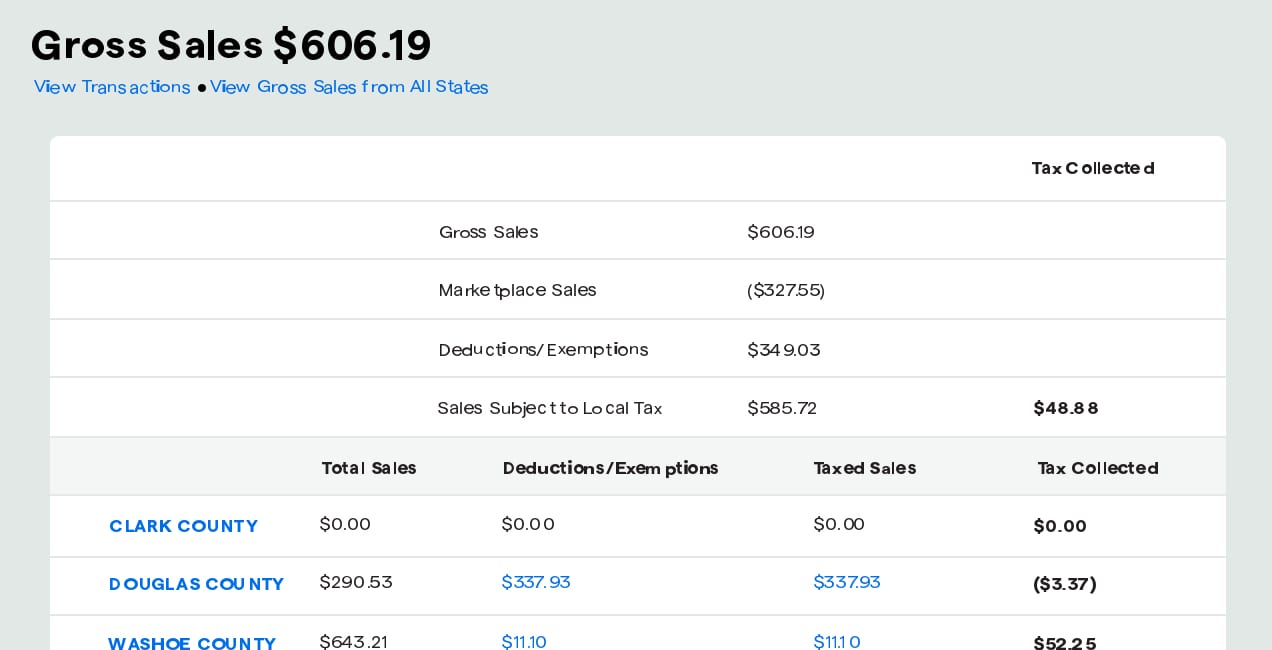This screenshot has width=1272, height=650.
Task: Open the View Transactions link
Action: pyautogui.click(x=112, y=87)
